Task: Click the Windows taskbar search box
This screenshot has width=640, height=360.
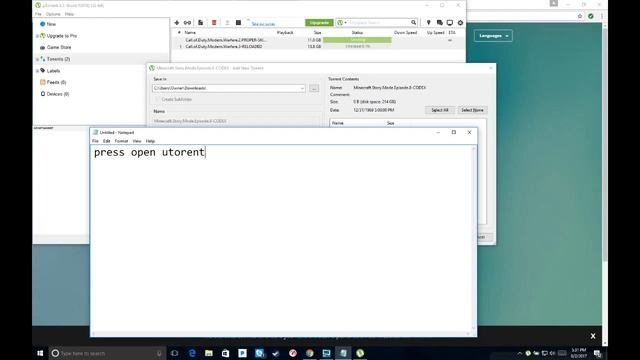Action: tap(108, 353)
